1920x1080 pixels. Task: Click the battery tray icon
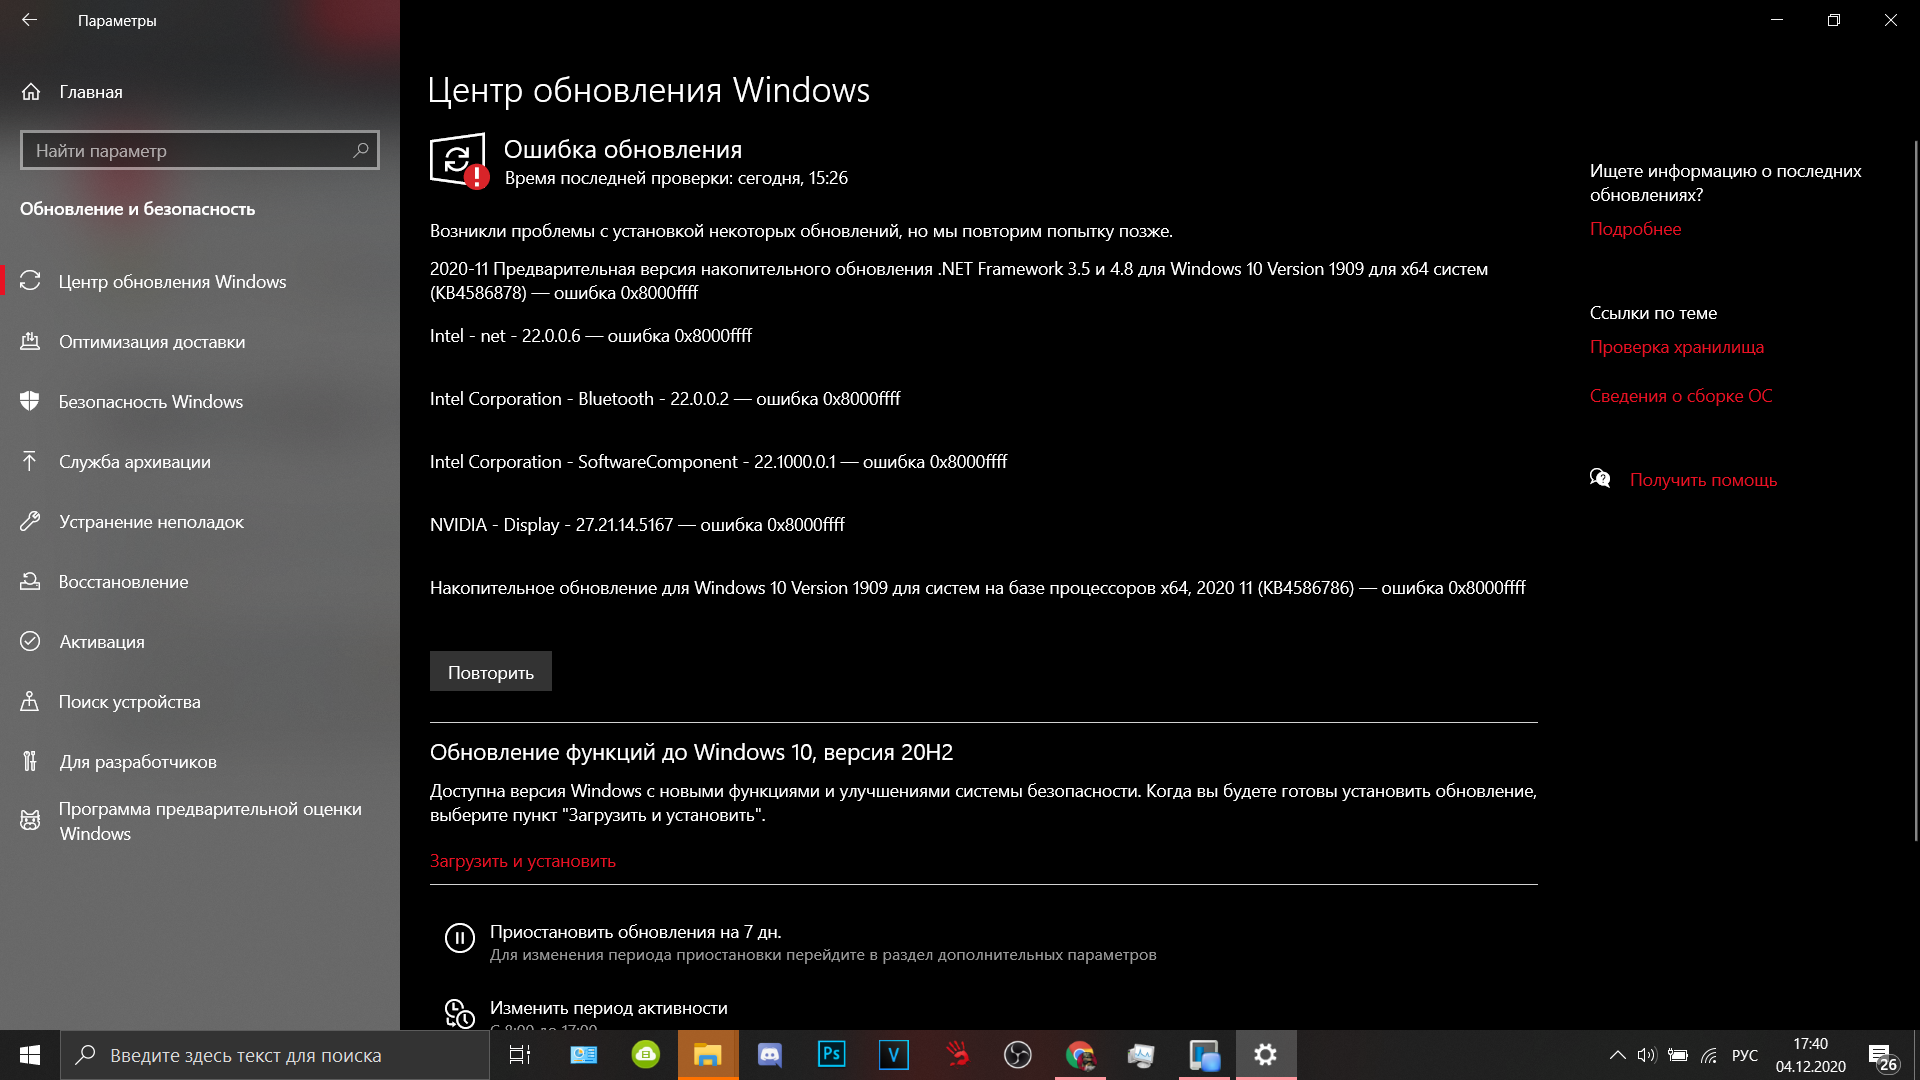[1678, 1055]
